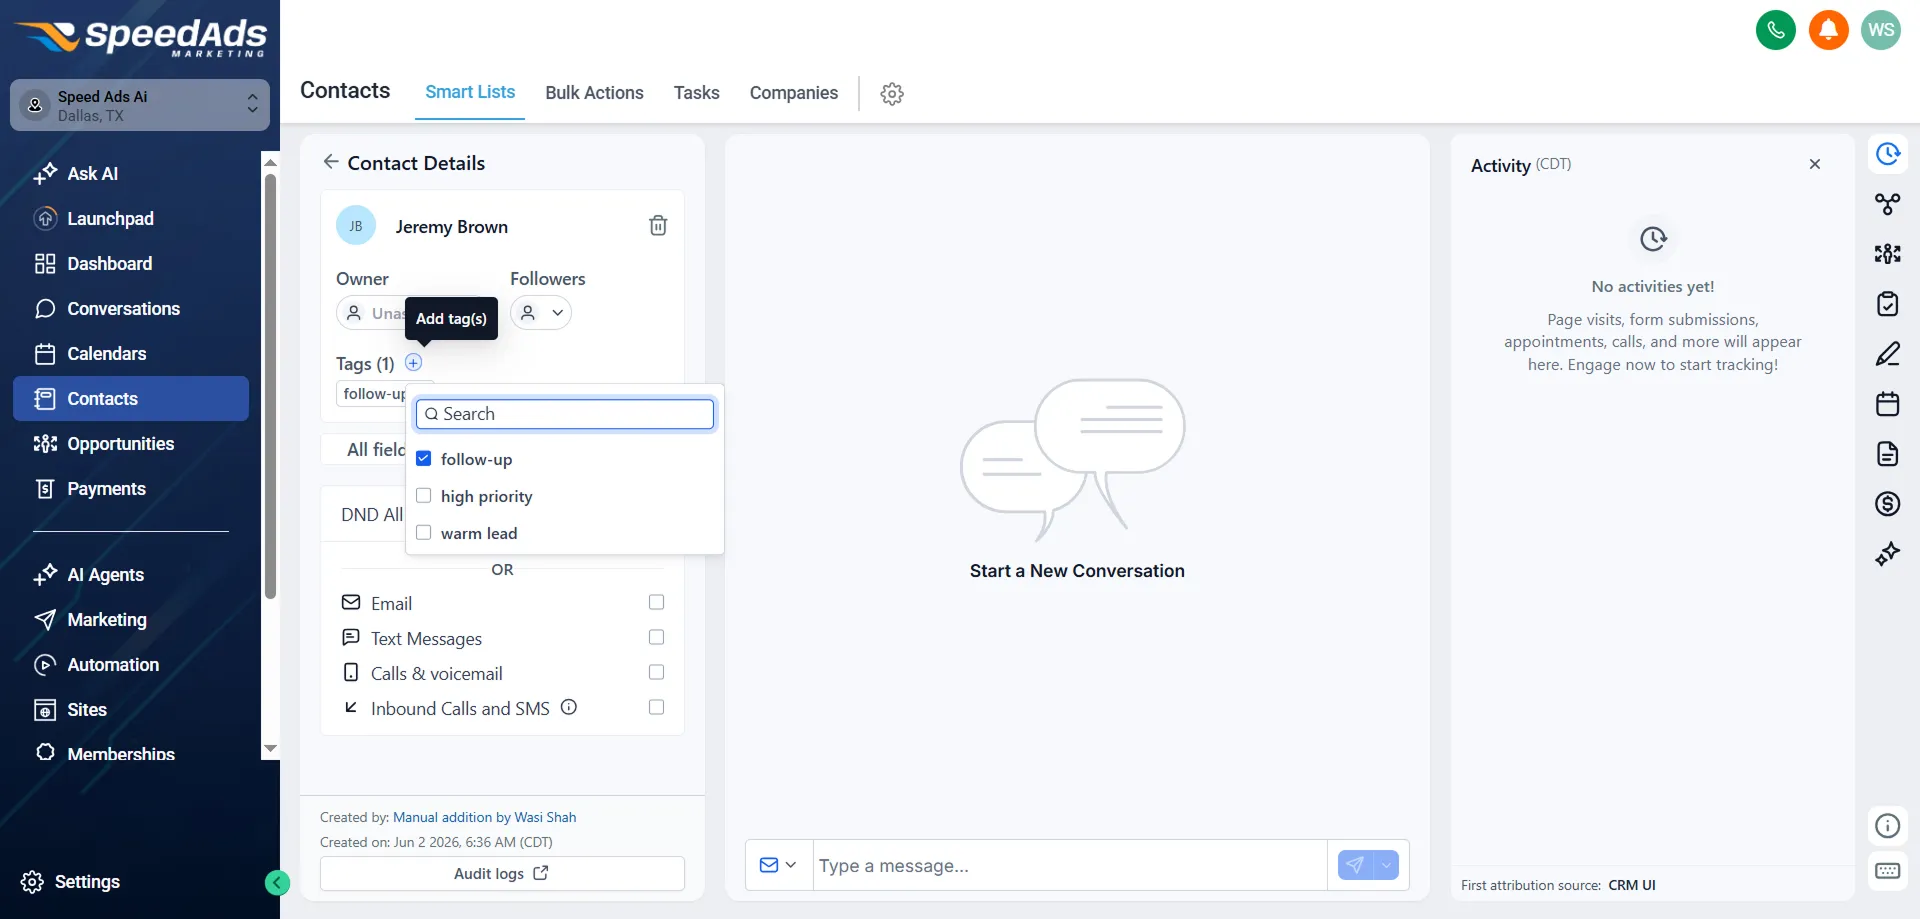Open the activity clock icon in right rail
This screenshot has height=919, width=1920.
pos(1887,154)
